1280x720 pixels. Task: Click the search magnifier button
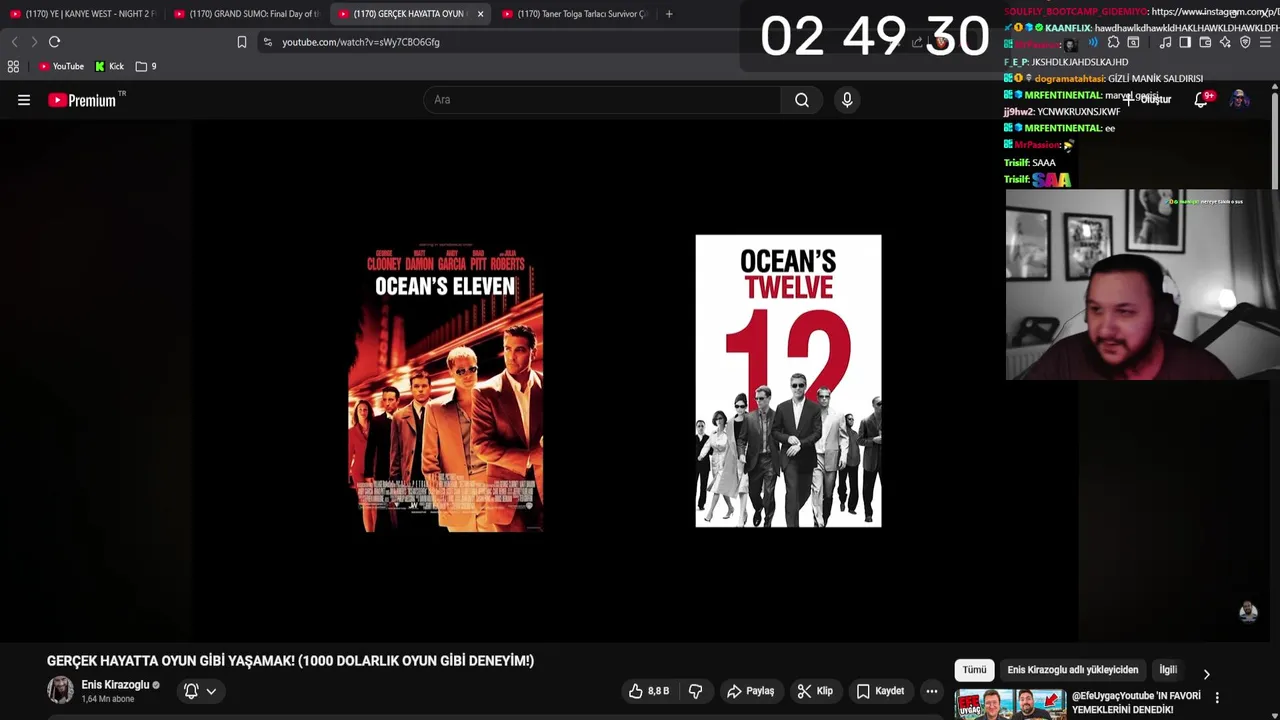click(x=802, y=100)
